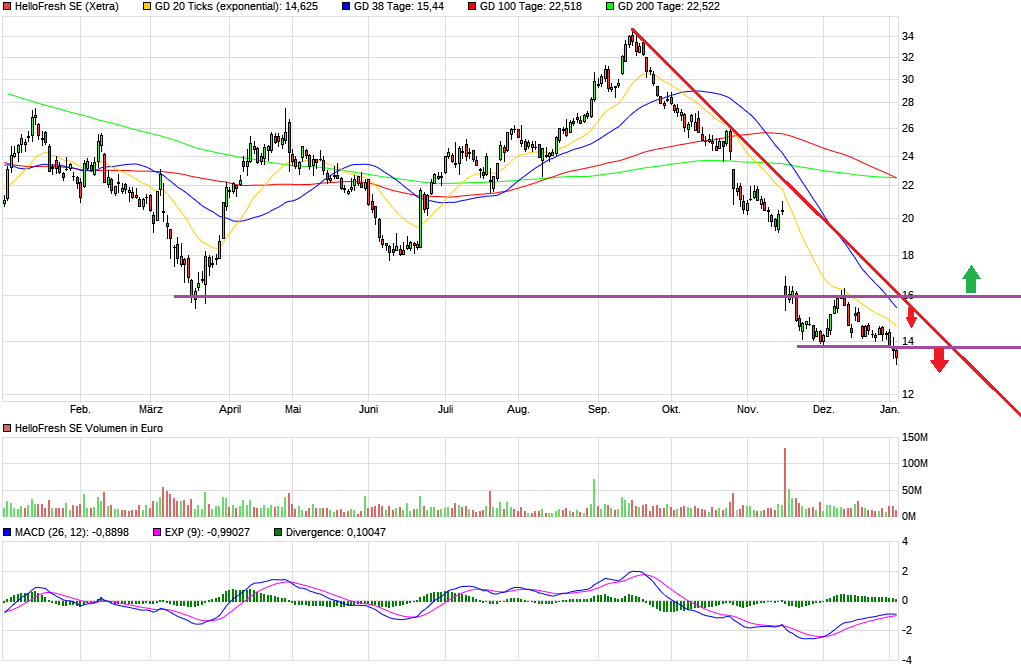Click the 'Aug.' month label on time axis
The width and height of the screenshot is (1021, 670).
click(x=518, y=410)
